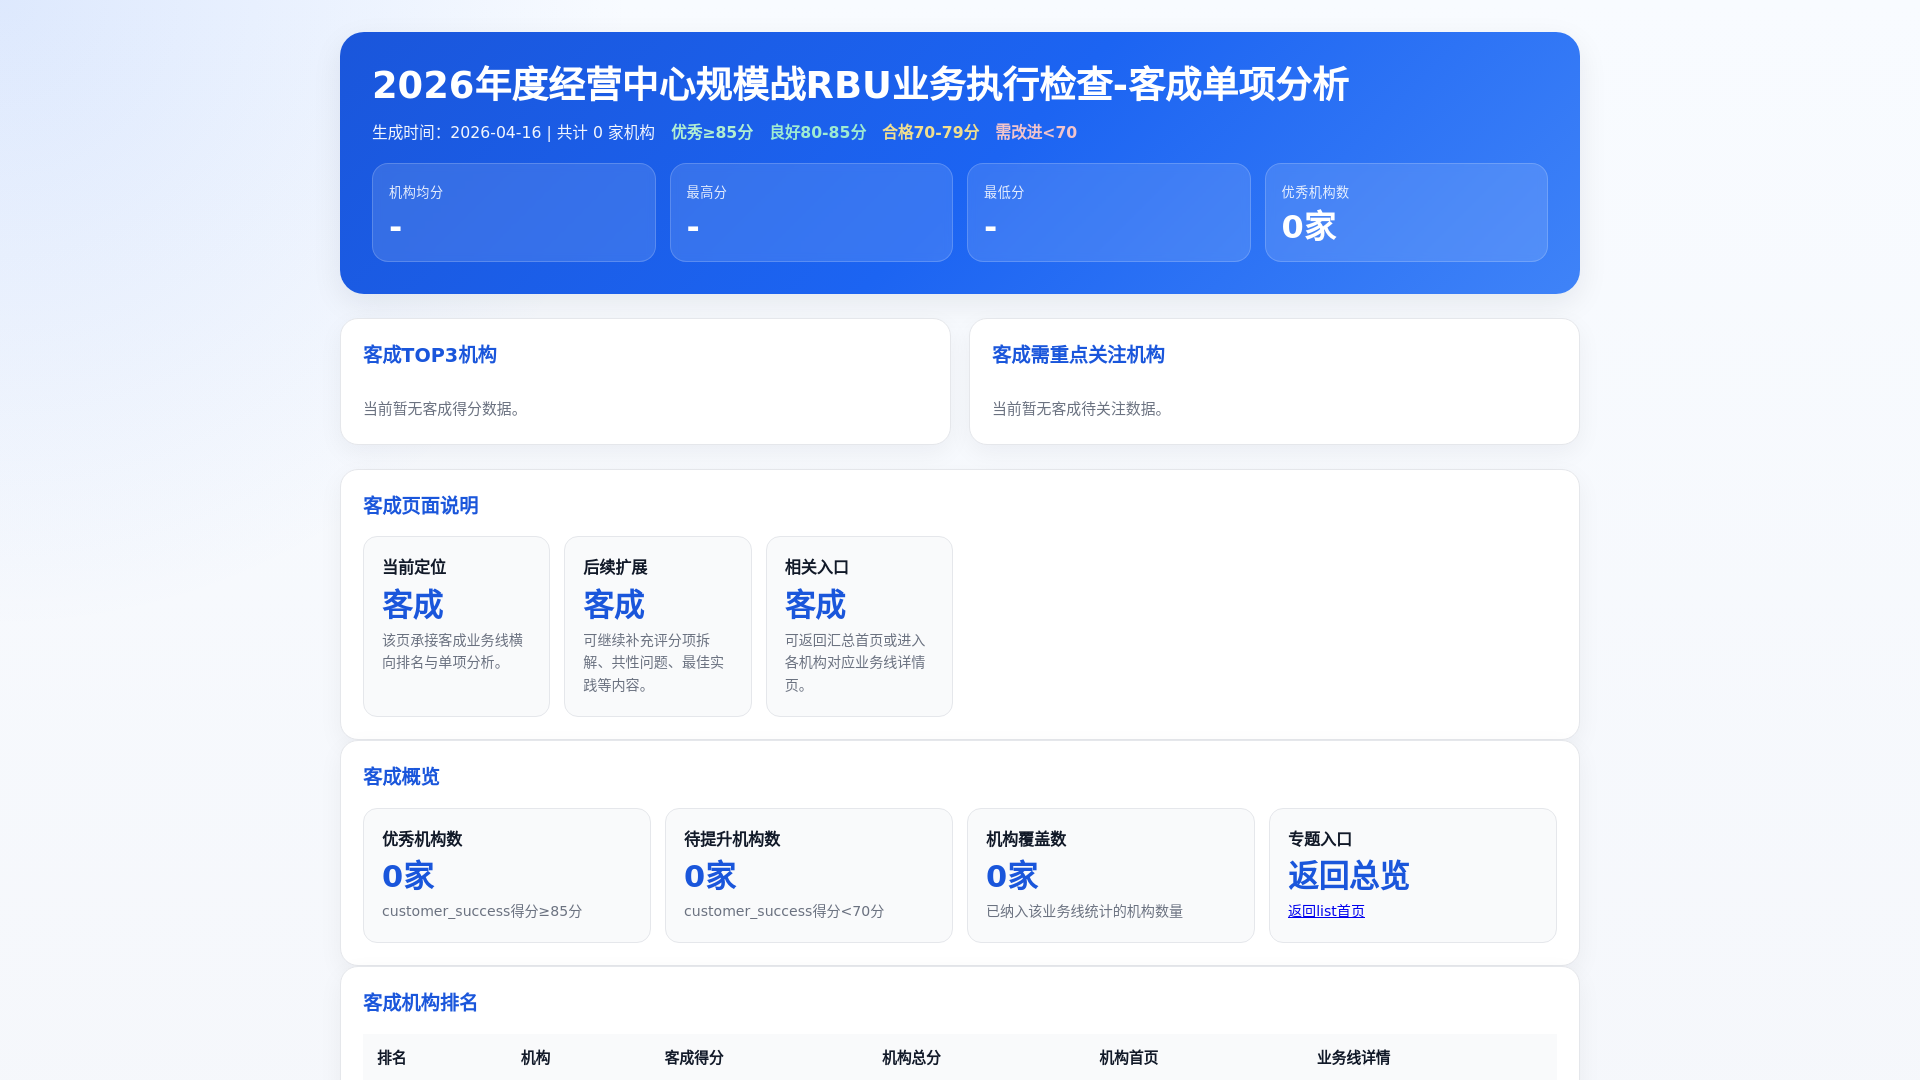Click the 当前暂无客成待关注数据 message
This screenshot has height=1080, width=1920.
coord(1081,409)
